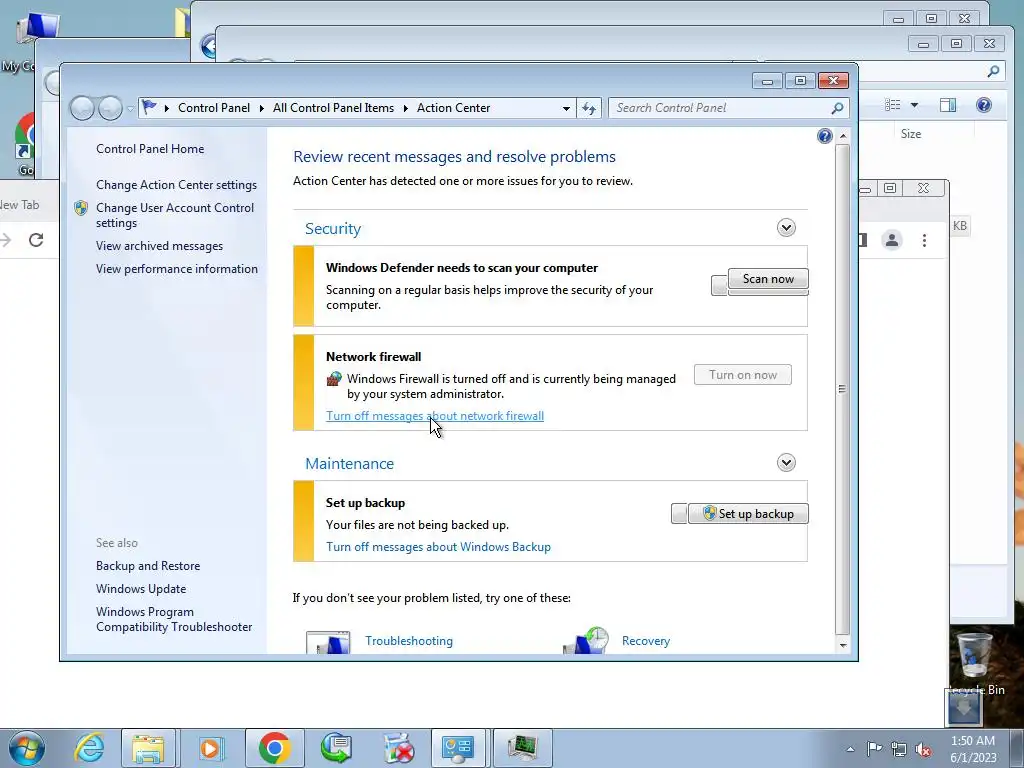Open Windows Update link
This screenshot has width=1024, height=768.
[141, 588]
